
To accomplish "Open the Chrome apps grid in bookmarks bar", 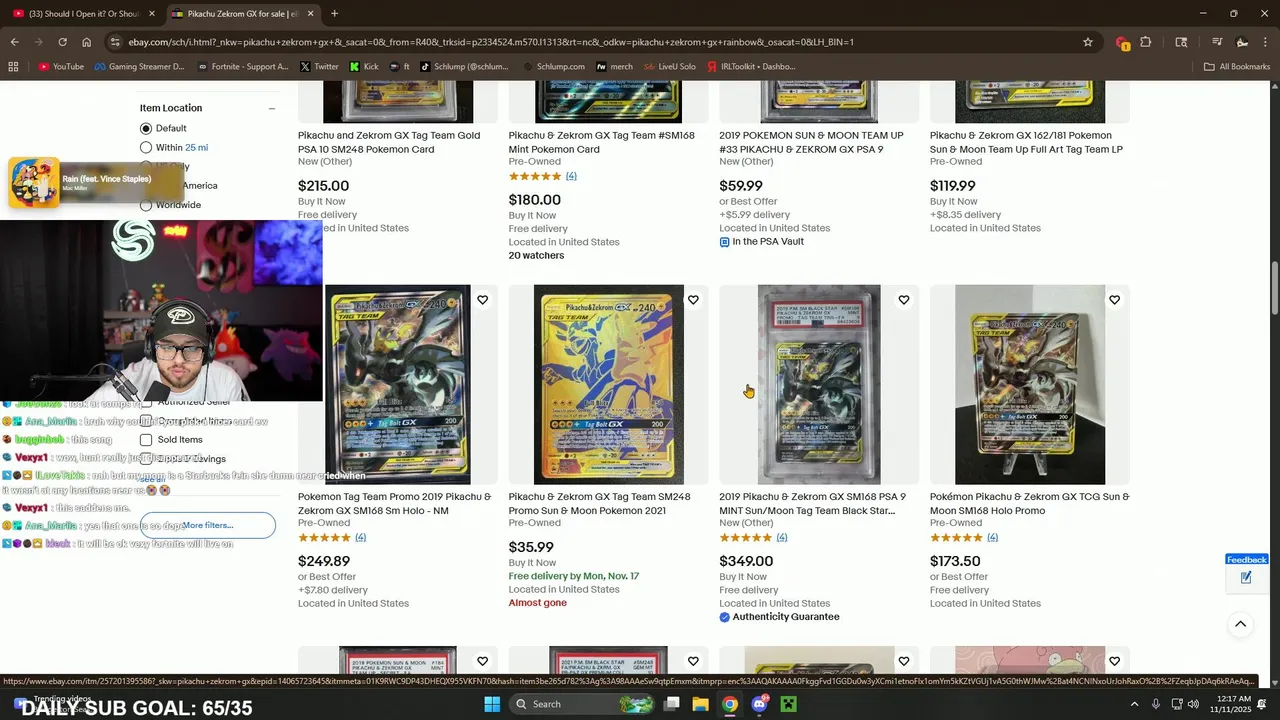I will 13,67.
